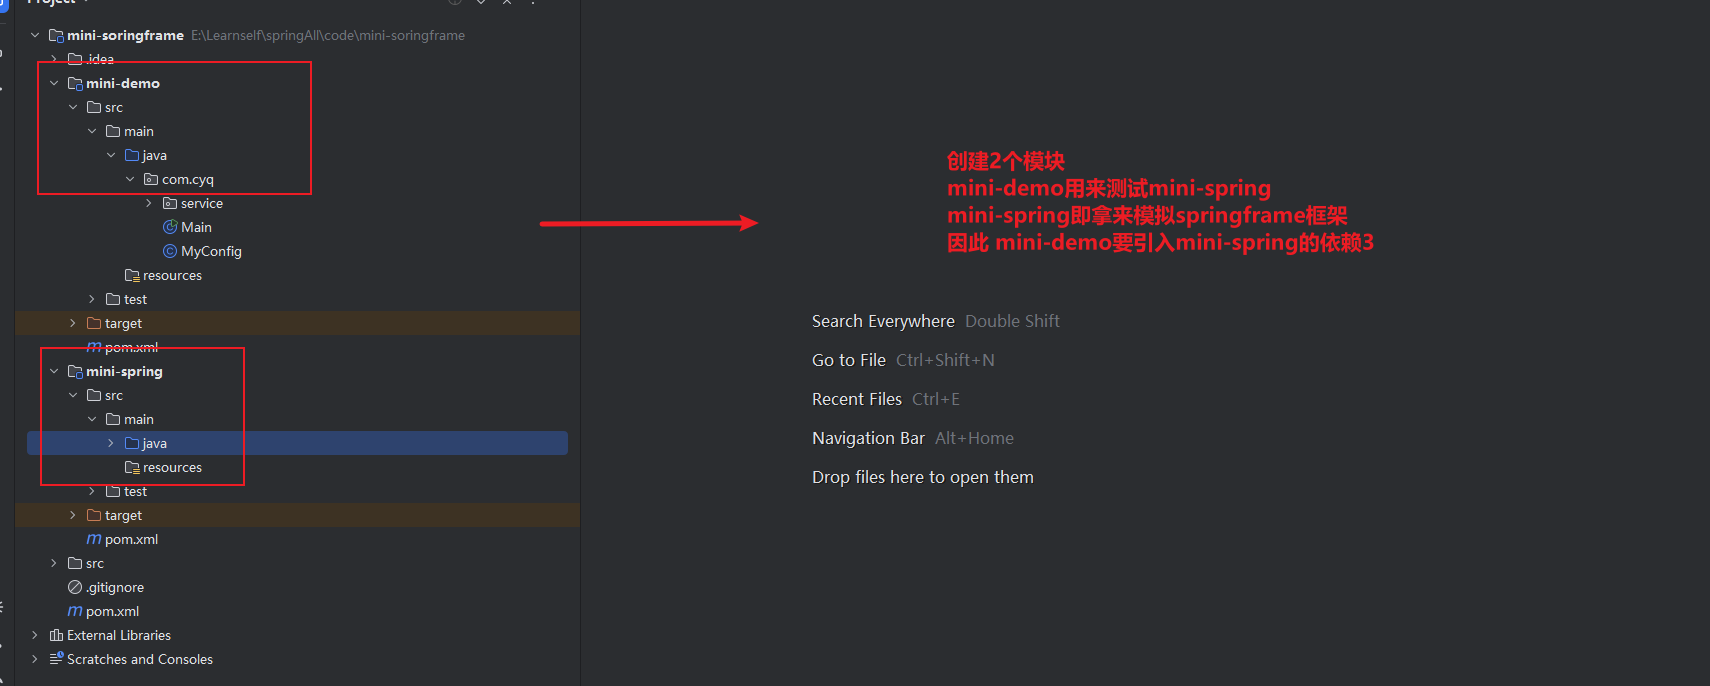1710x686 pixels.
Task: Expand the .idea folder
Action: tap(54, 59)
